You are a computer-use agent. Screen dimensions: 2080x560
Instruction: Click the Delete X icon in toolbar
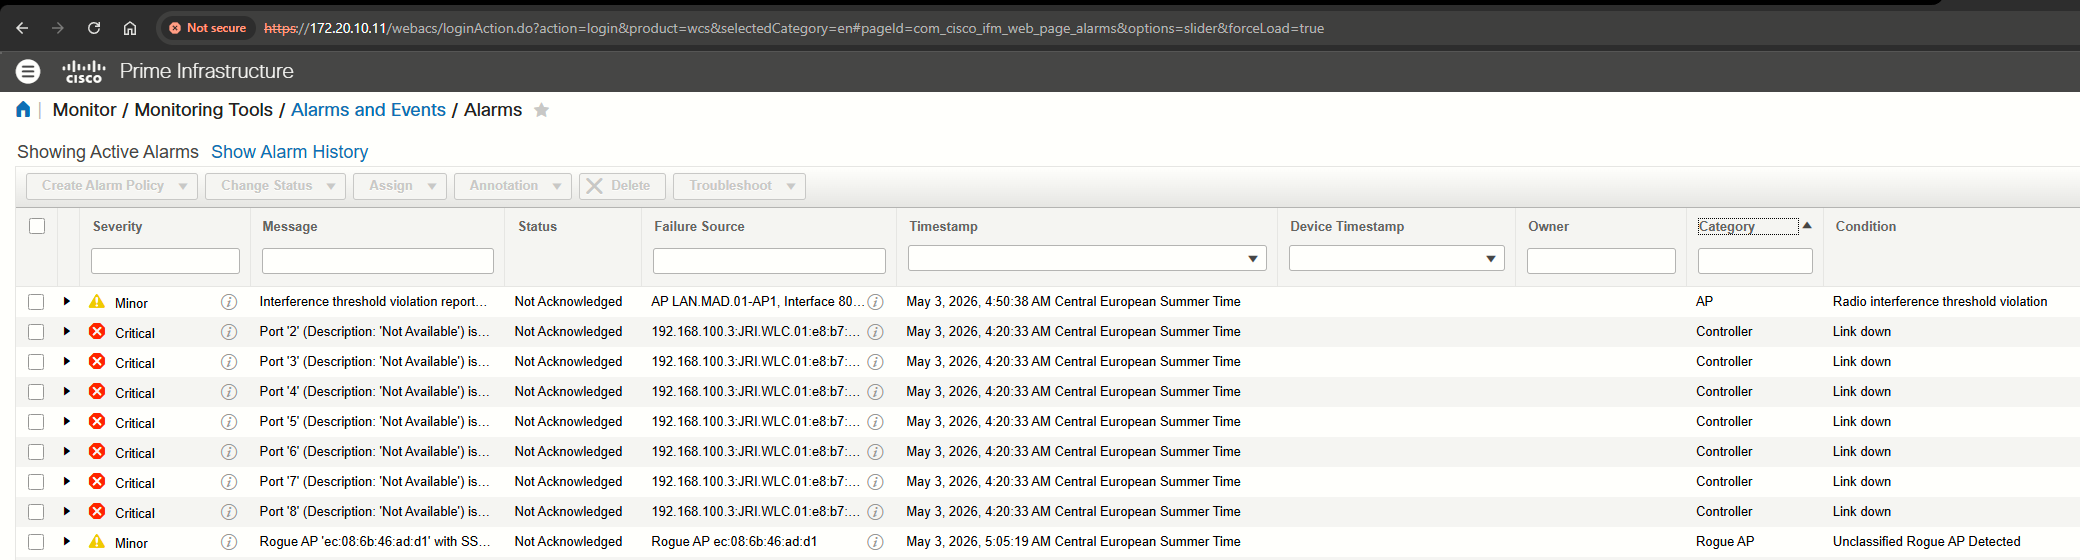[x=594, y=186]
